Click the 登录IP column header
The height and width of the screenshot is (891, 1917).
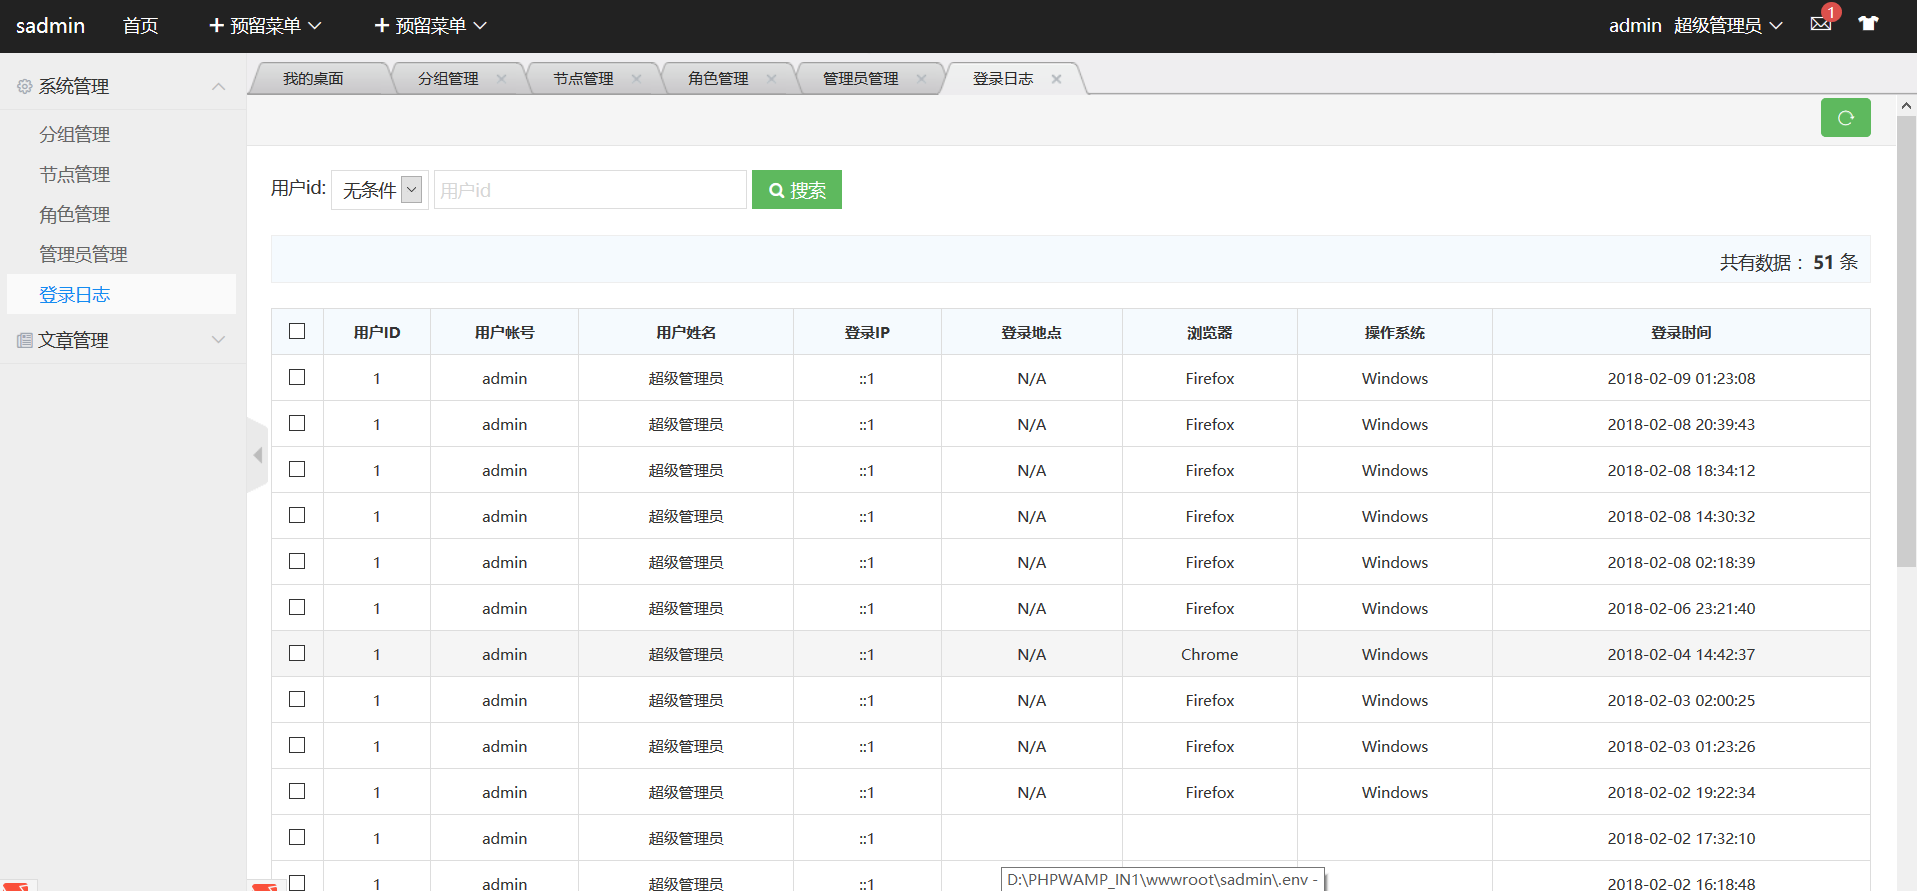coord(867,333)
